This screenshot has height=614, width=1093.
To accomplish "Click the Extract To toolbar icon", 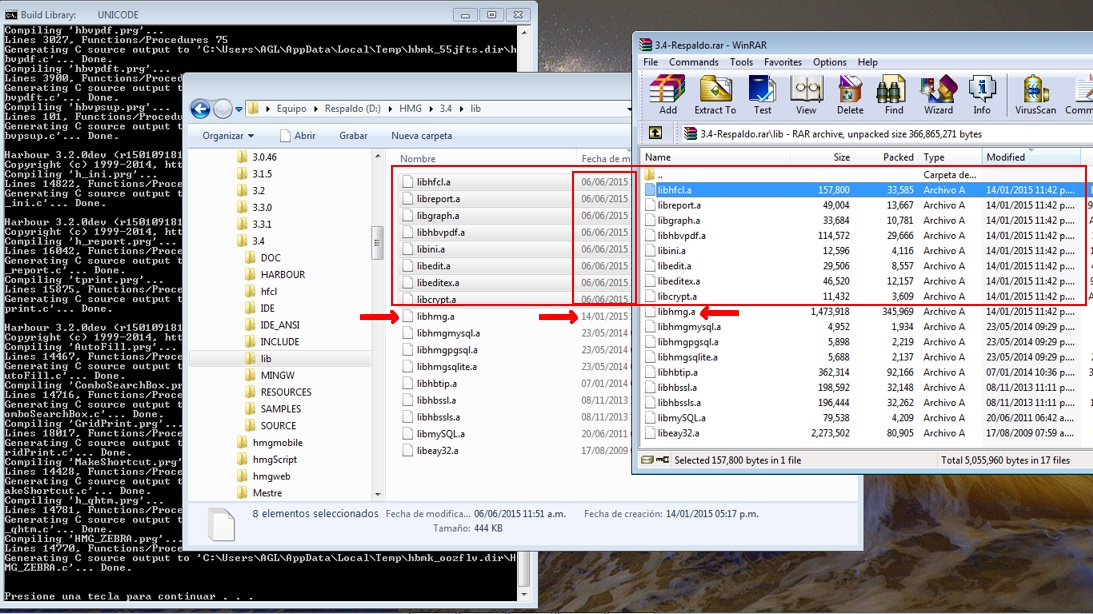I will coord(715,95).
